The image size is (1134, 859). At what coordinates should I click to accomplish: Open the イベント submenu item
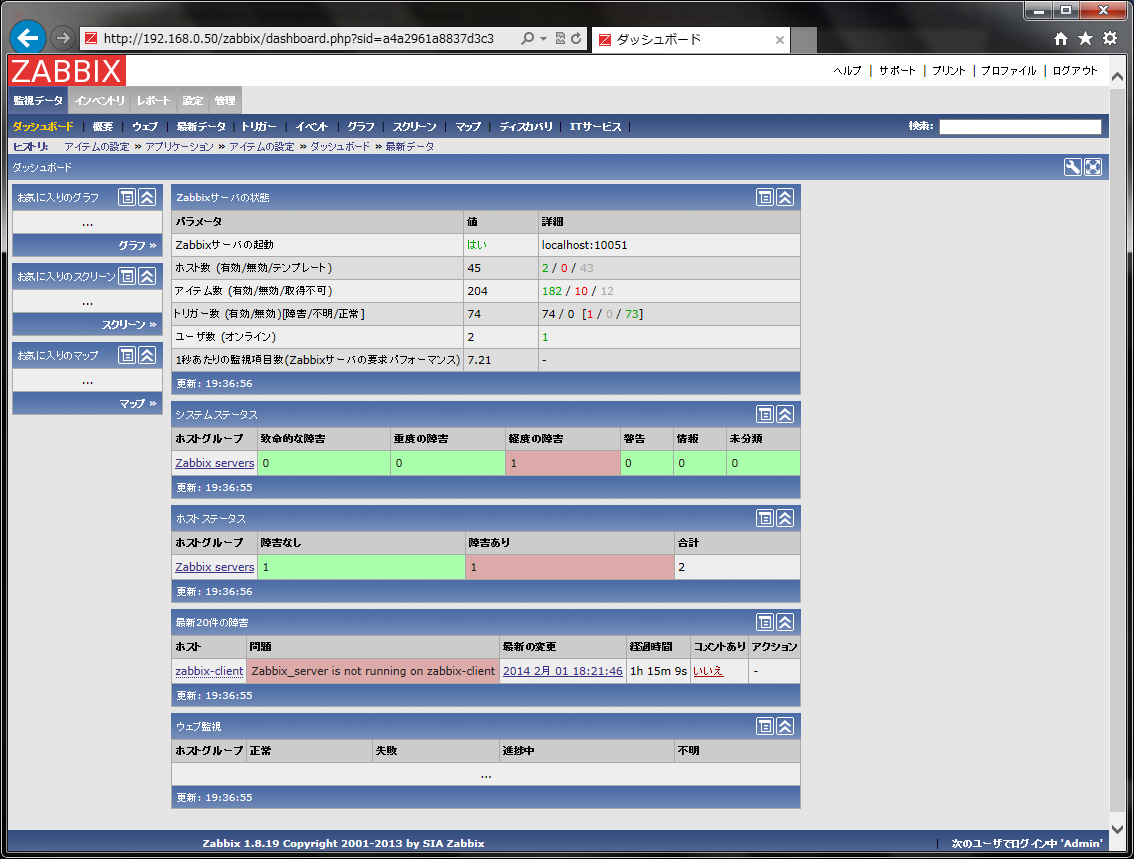(x=312, y=127)
